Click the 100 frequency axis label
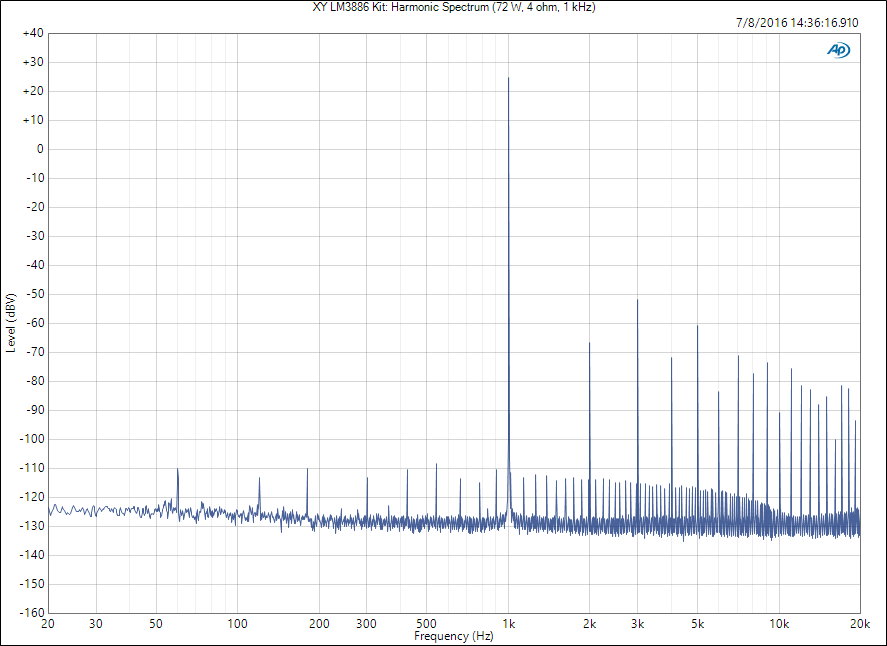 [238, 624]
